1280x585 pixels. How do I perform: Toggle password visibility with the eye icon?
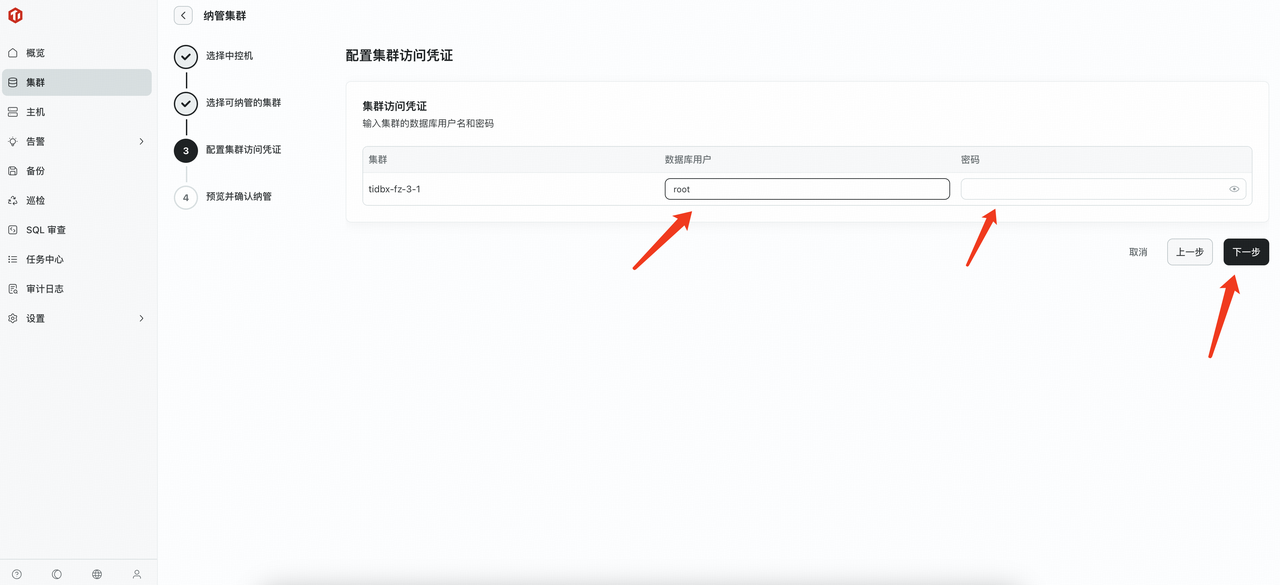pos(1233,188)
